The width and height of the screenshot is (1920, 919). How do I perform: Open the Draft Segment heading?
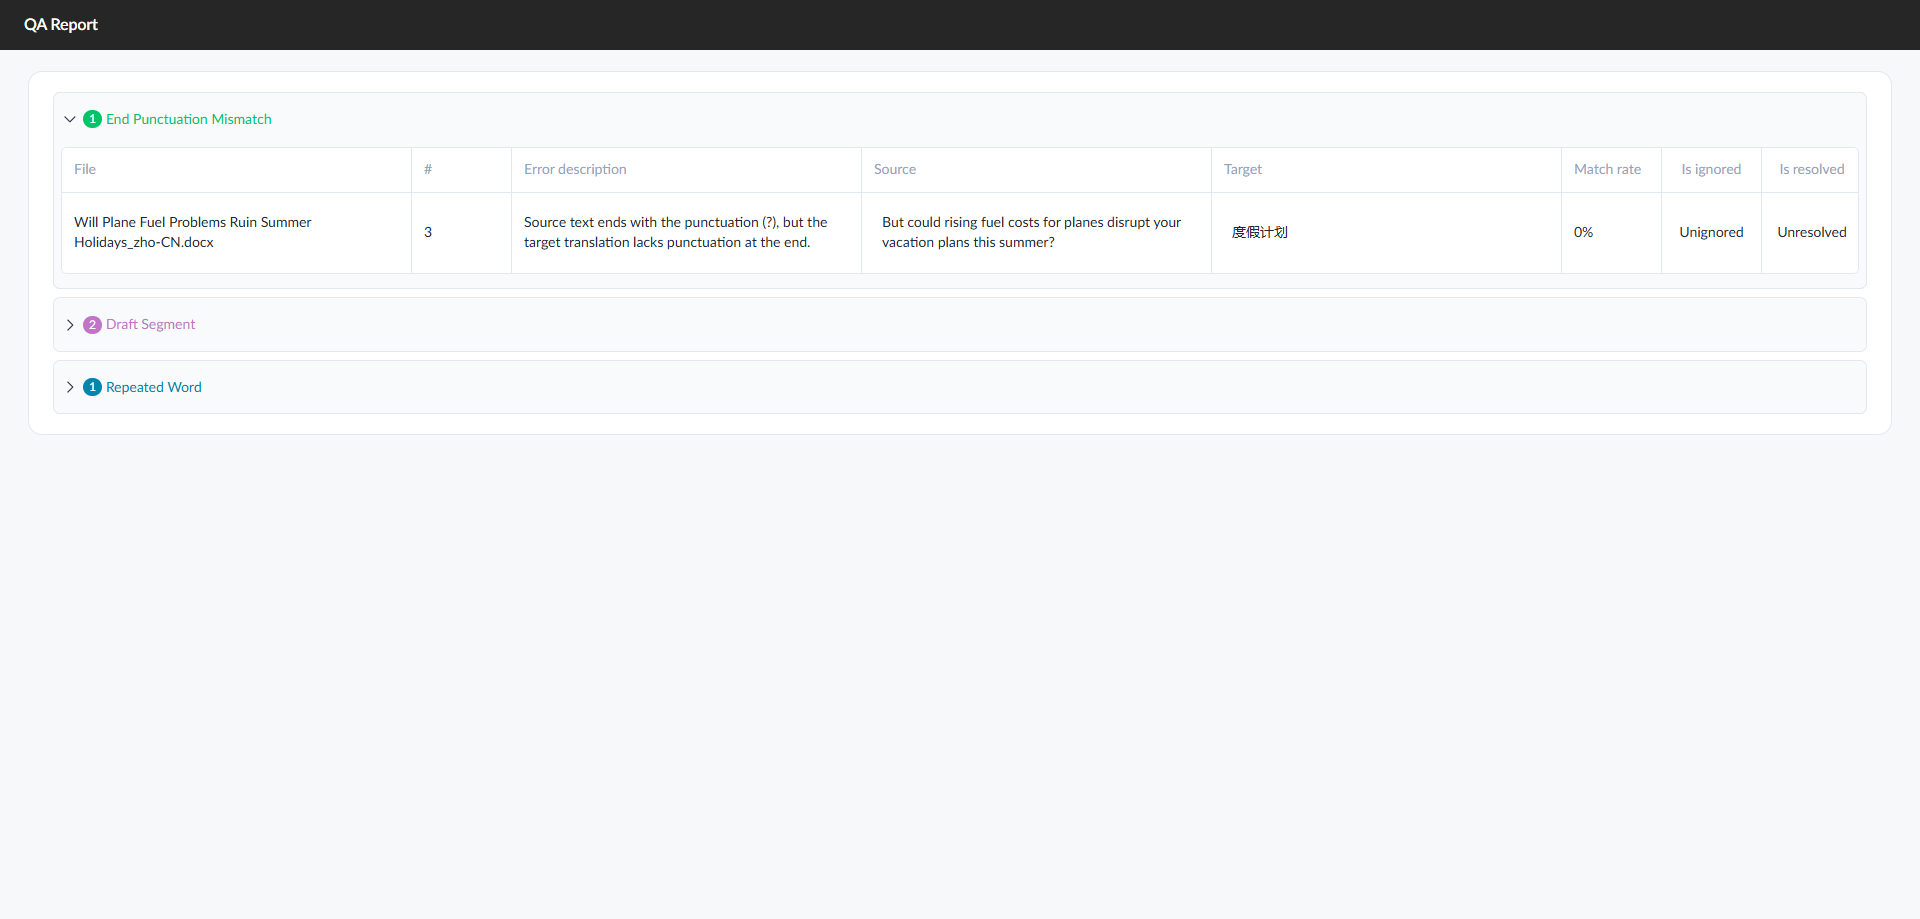click(151, 324)
